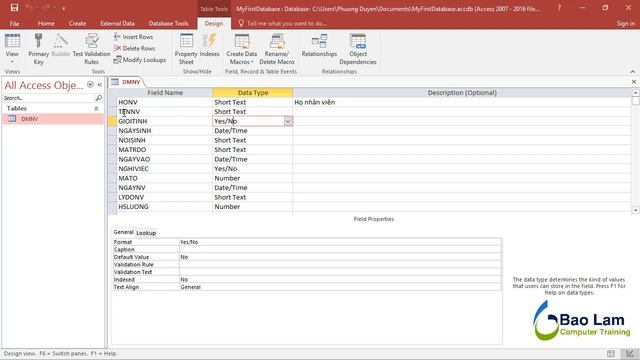Collapse the Tables group
The image size is (640, 360).
pos(96,109)
